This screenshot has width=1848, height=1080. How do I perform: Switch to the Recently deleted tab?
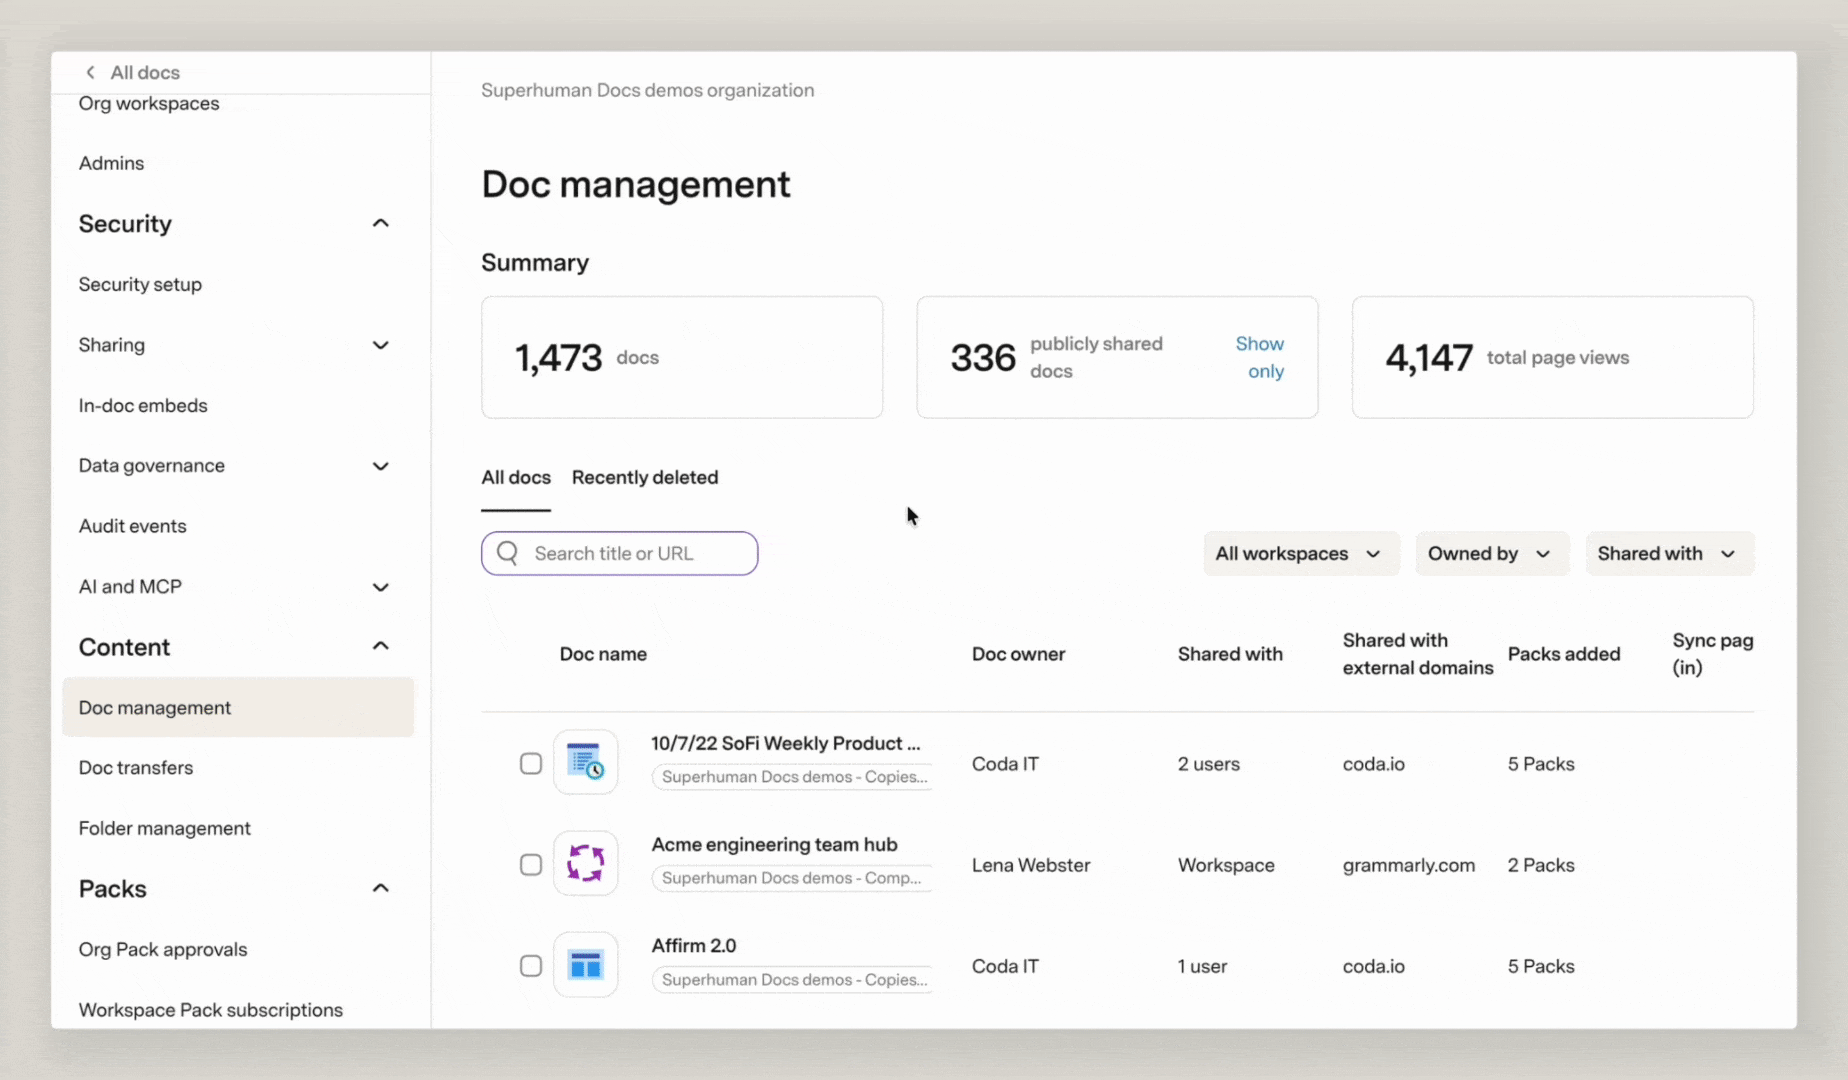(x=645, y=478)
